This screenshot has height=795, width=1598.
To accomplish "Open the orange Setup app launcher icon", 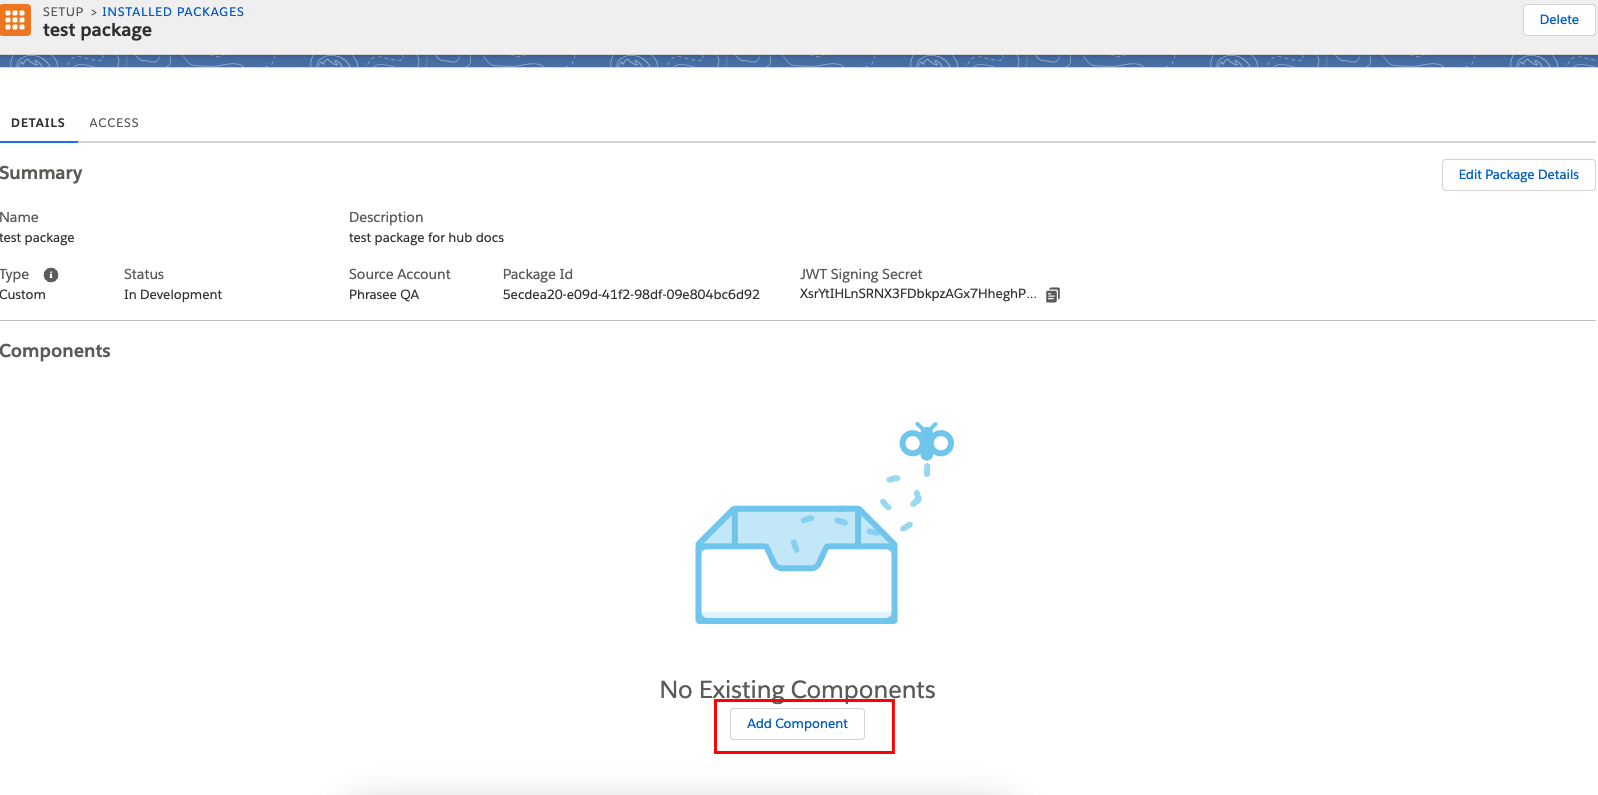I will pyautogui.click(x=15, y=20).
